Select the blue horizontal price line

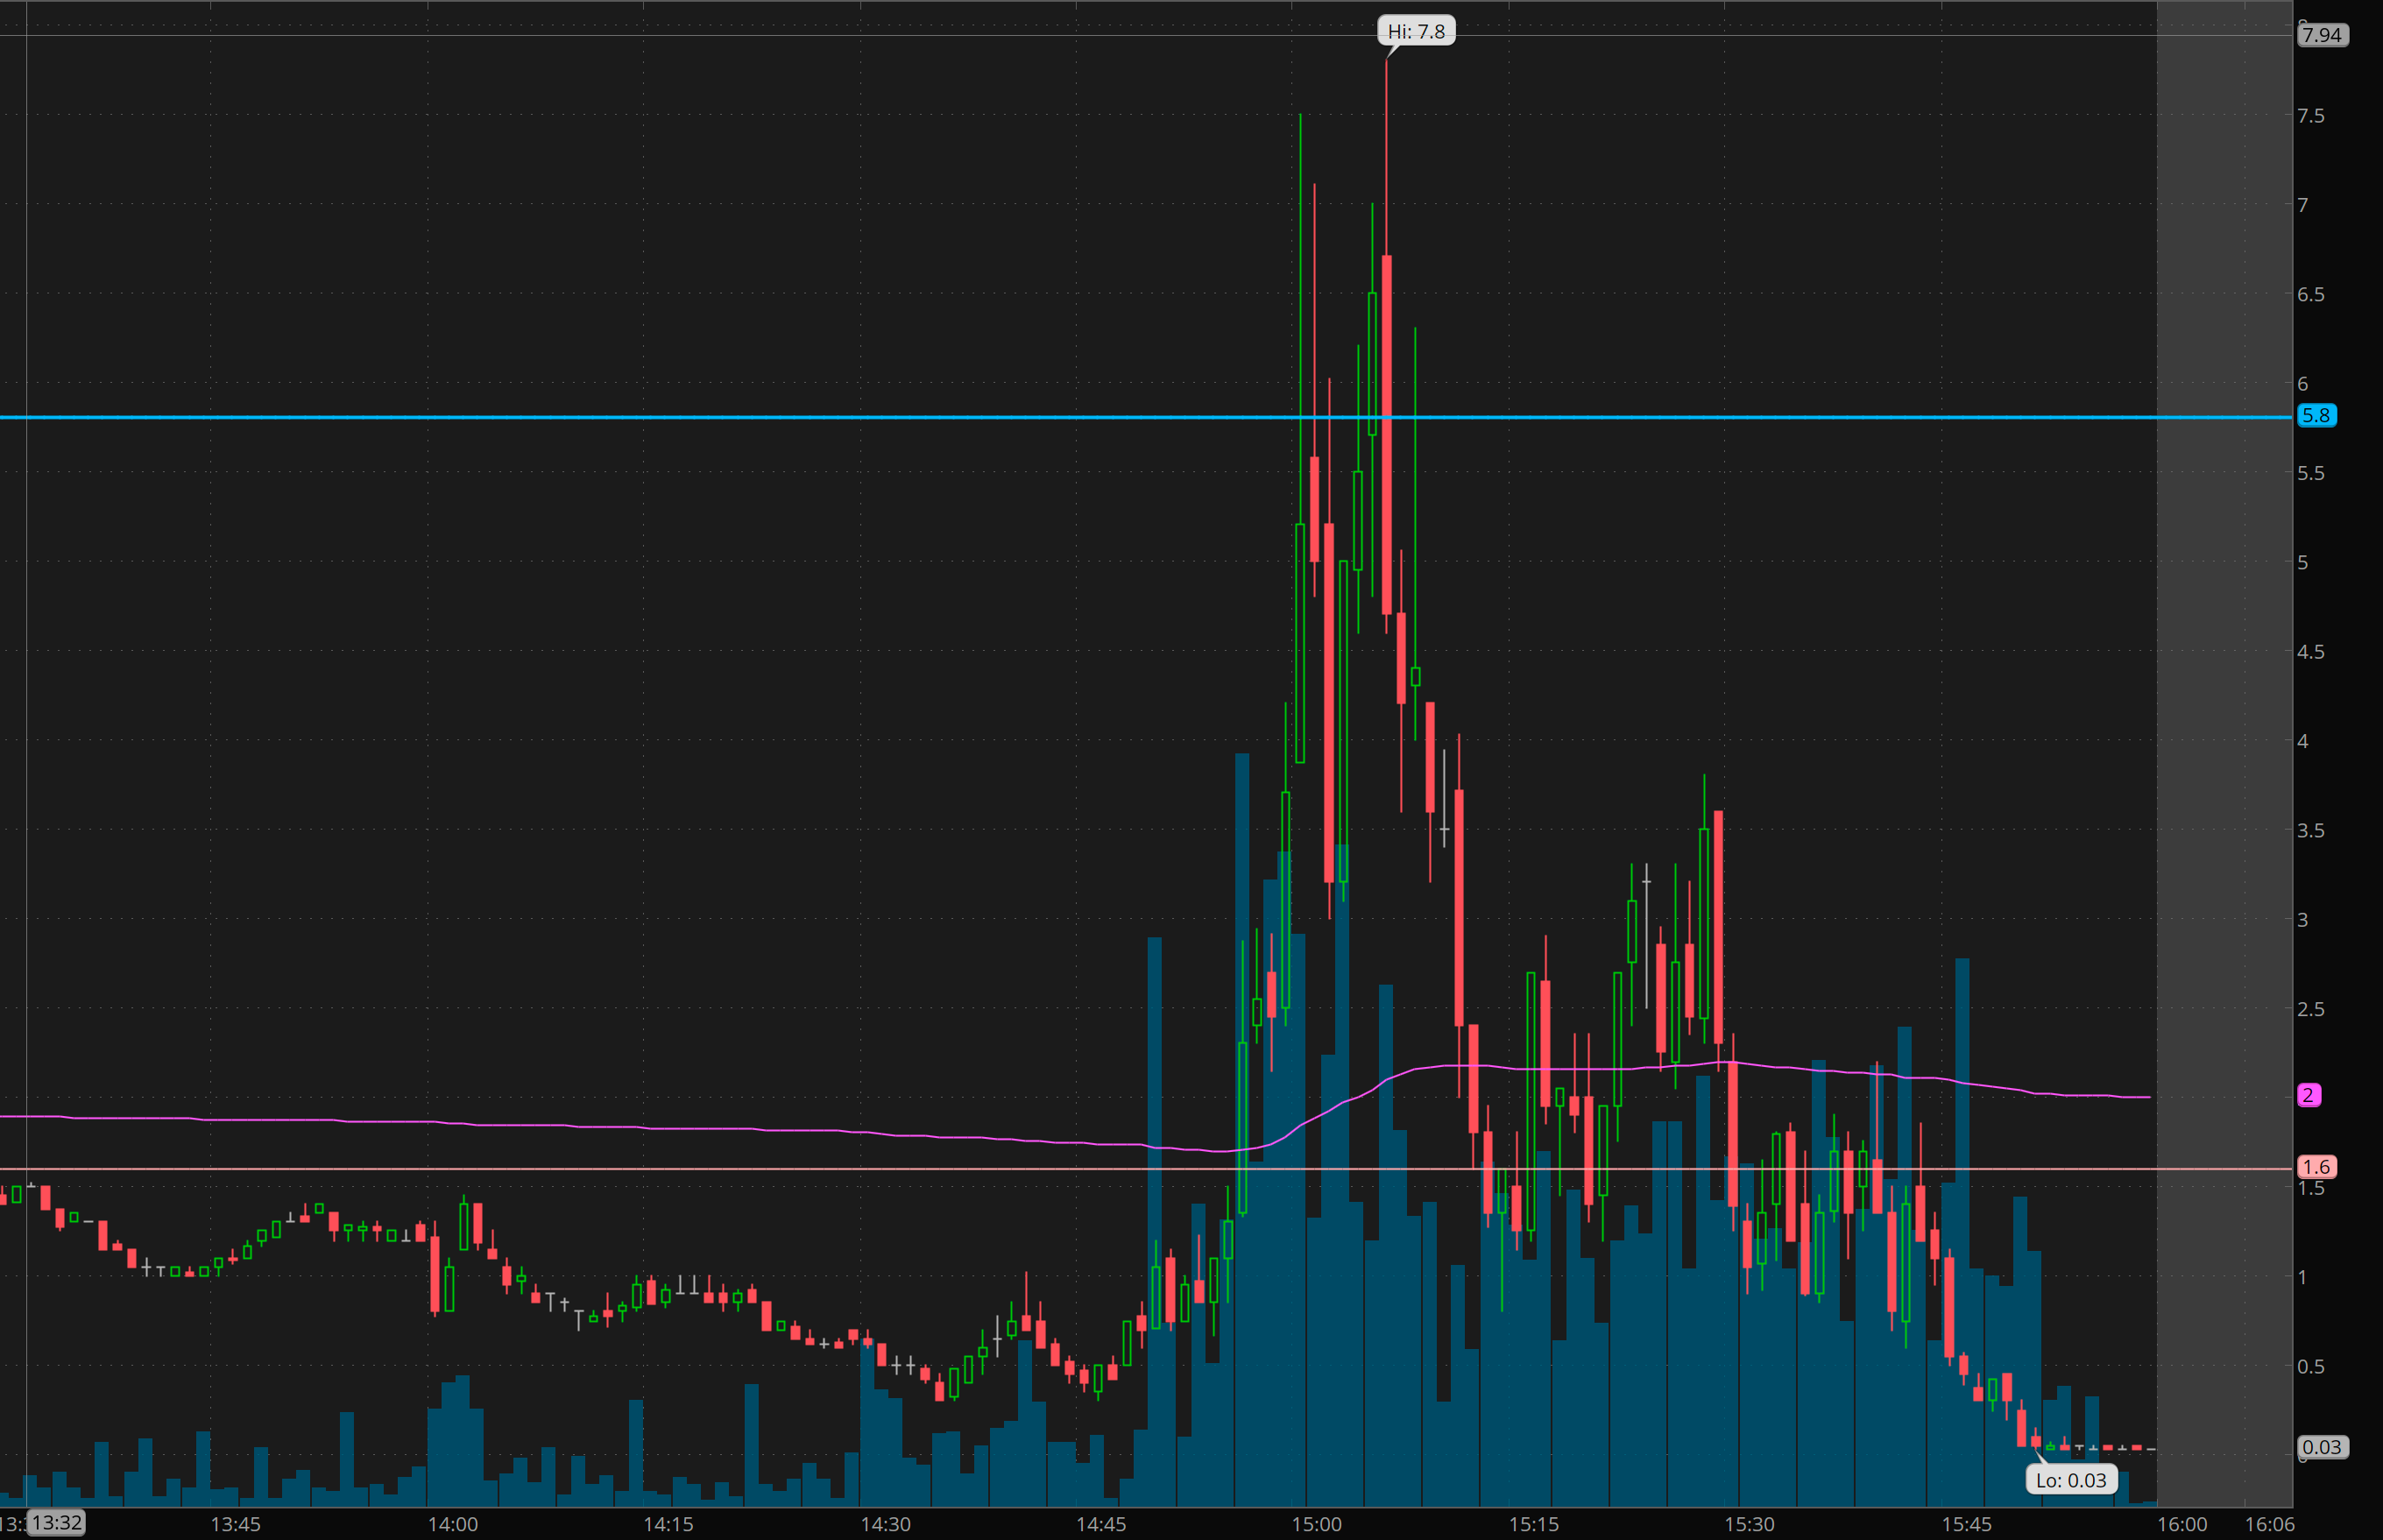(x=700, y=417)
